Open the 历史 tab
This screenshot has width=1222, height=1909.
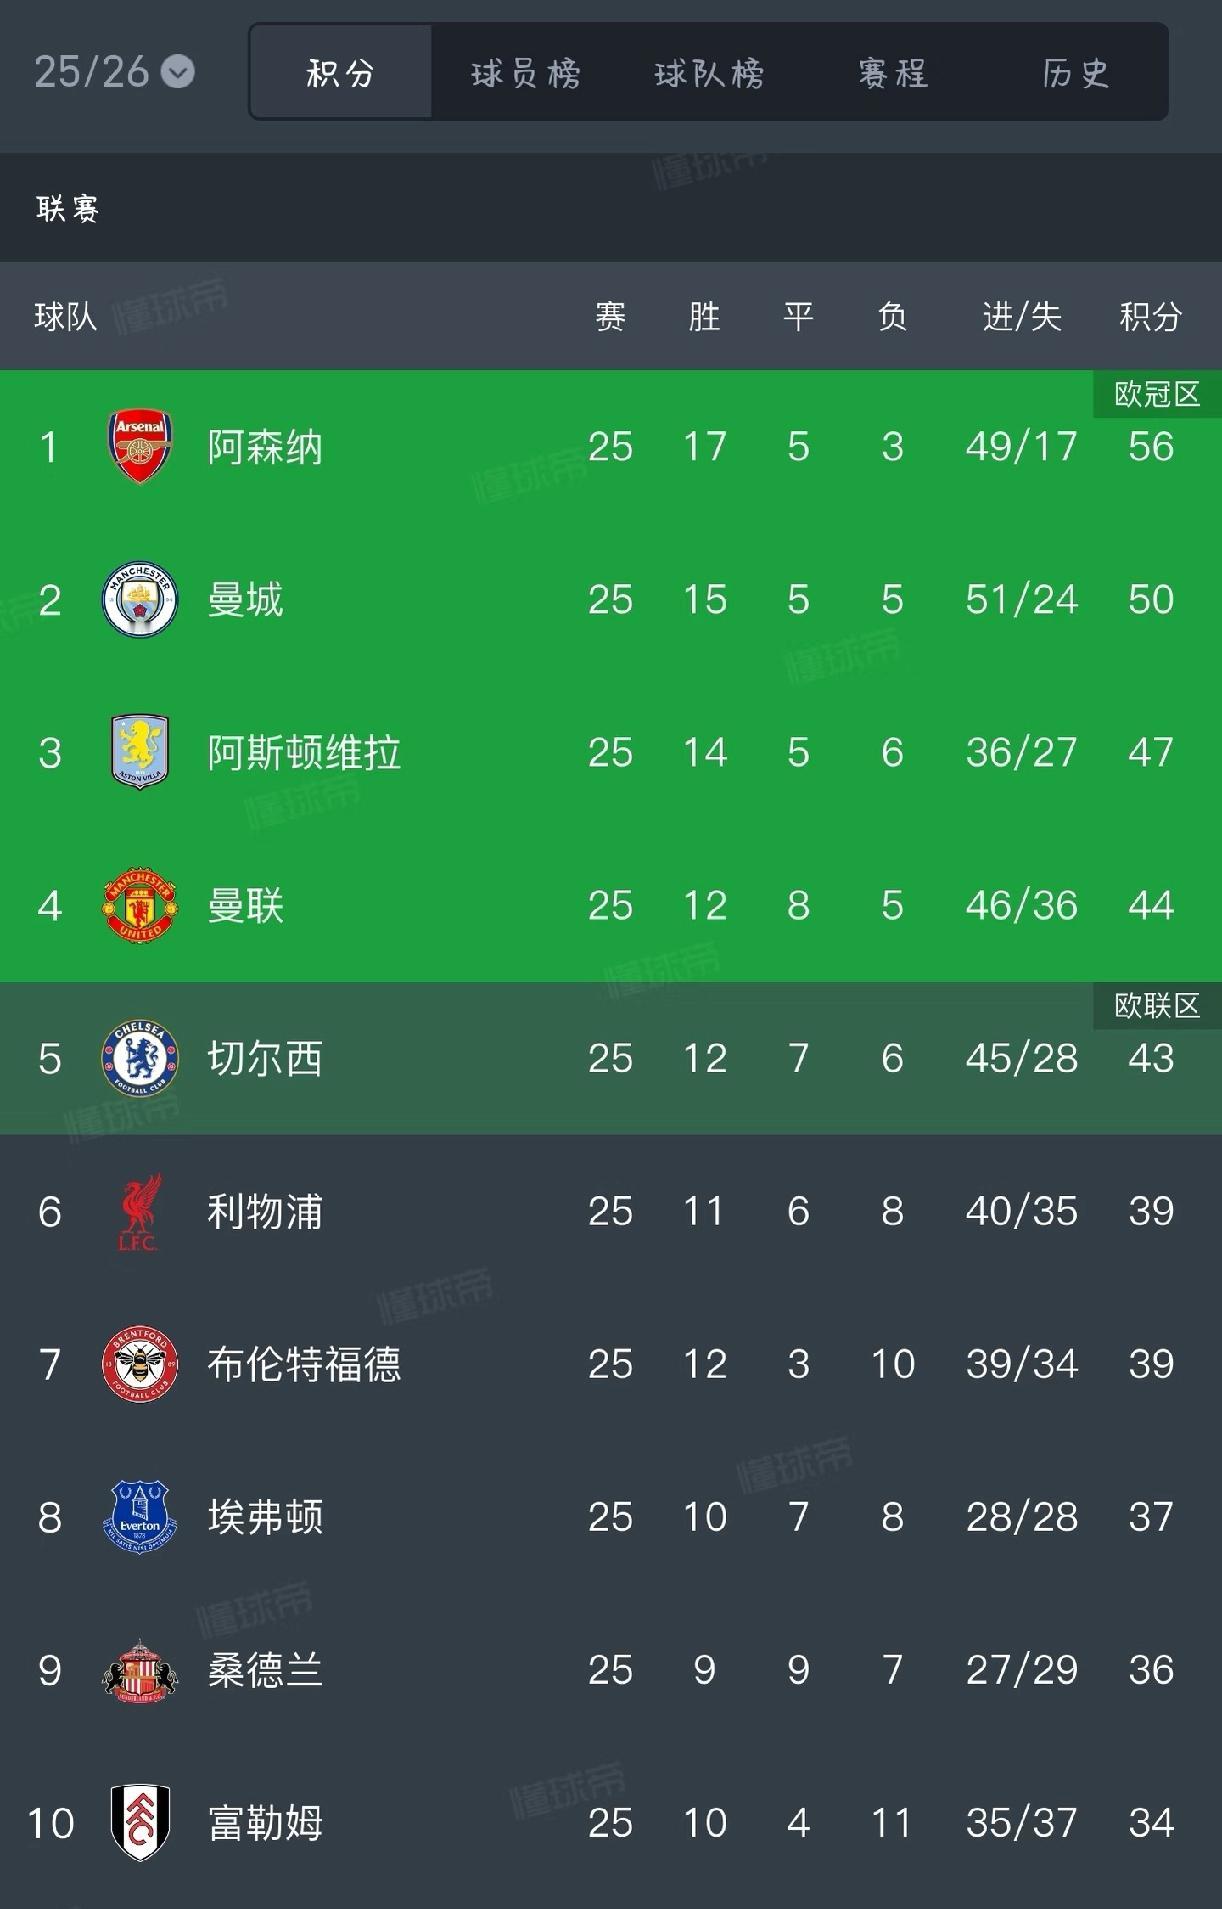pyautogui.click(x=1076, y=73)
